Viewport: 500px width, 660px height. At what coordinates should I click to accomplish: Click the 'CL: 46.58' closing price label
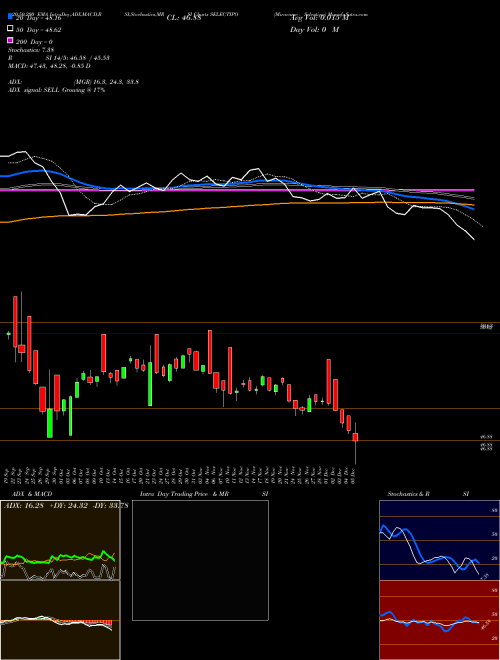click(x=184, y=18)
